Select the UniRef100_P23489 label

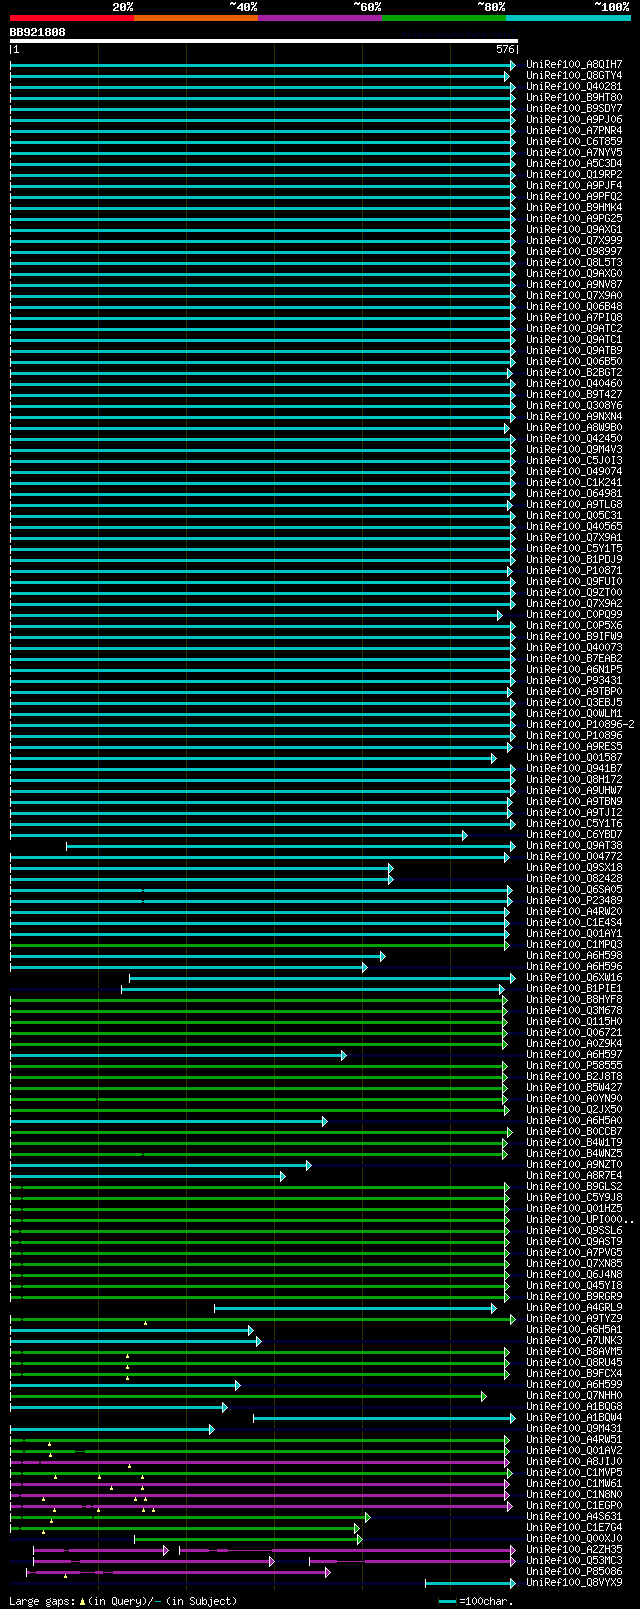coord(574,900)
